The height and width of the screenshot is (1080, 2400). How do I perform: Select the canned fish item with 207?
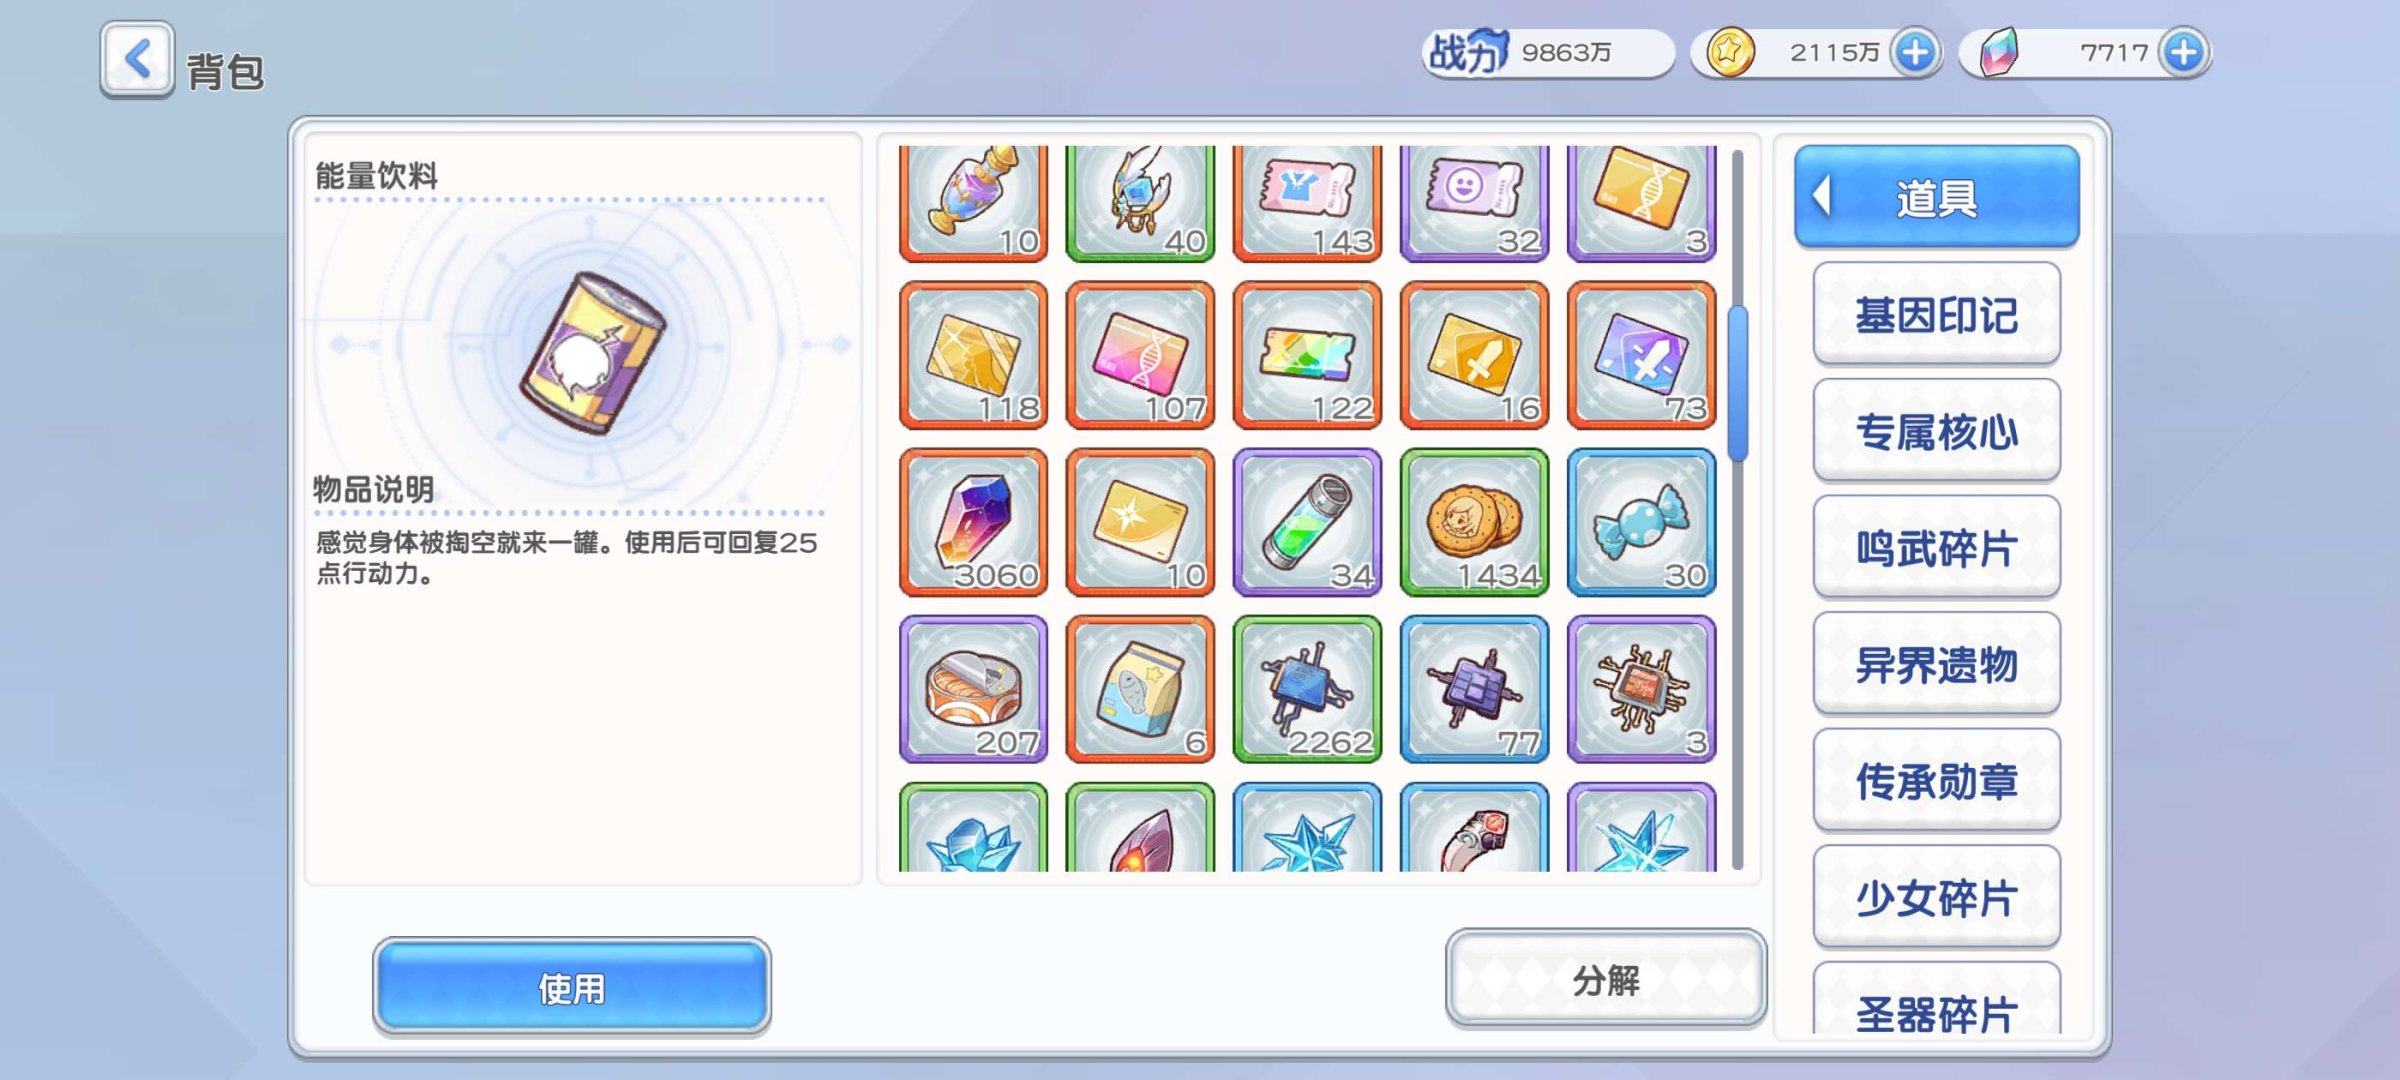click(x=973, y=689)
